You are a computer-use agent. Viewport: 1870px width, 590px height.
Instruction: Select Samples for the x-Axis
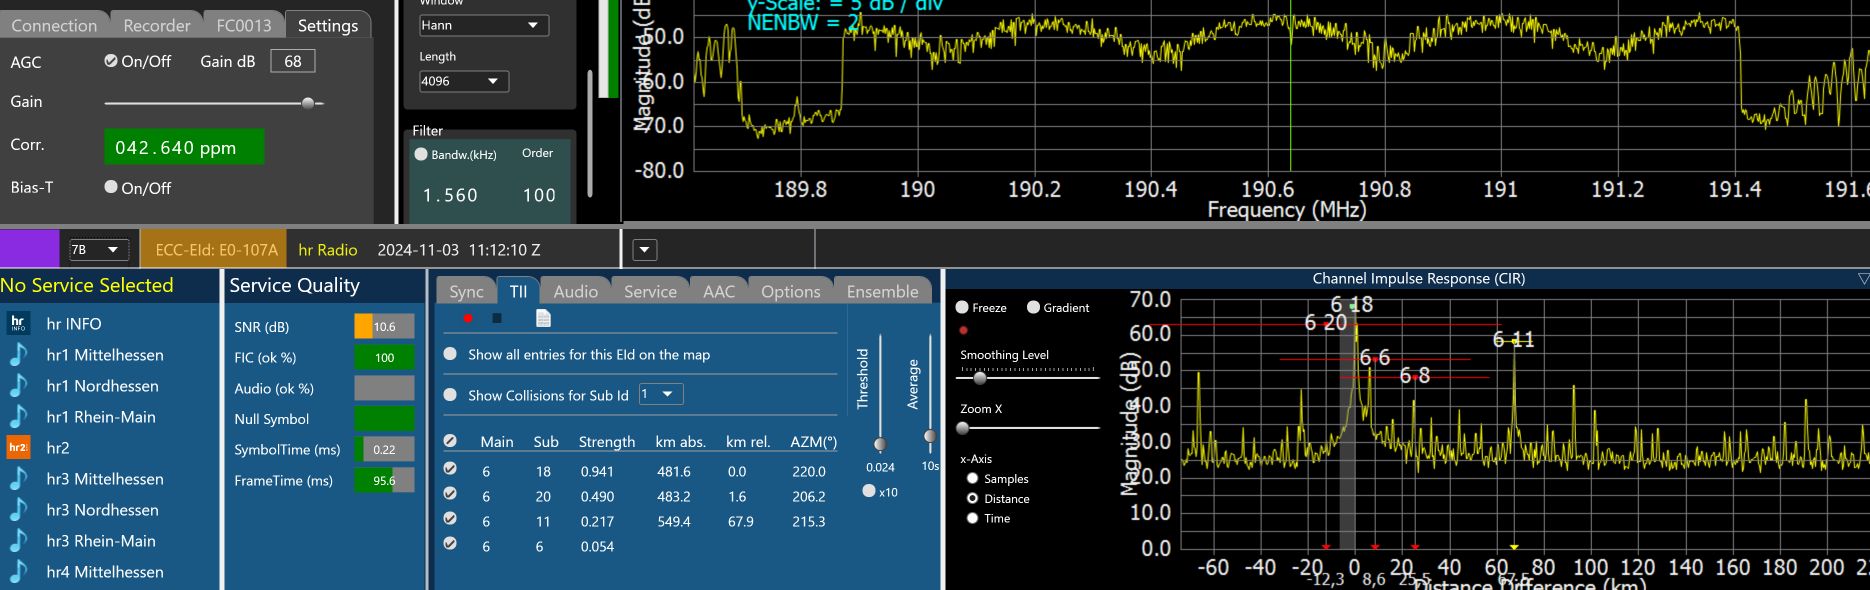972,479
